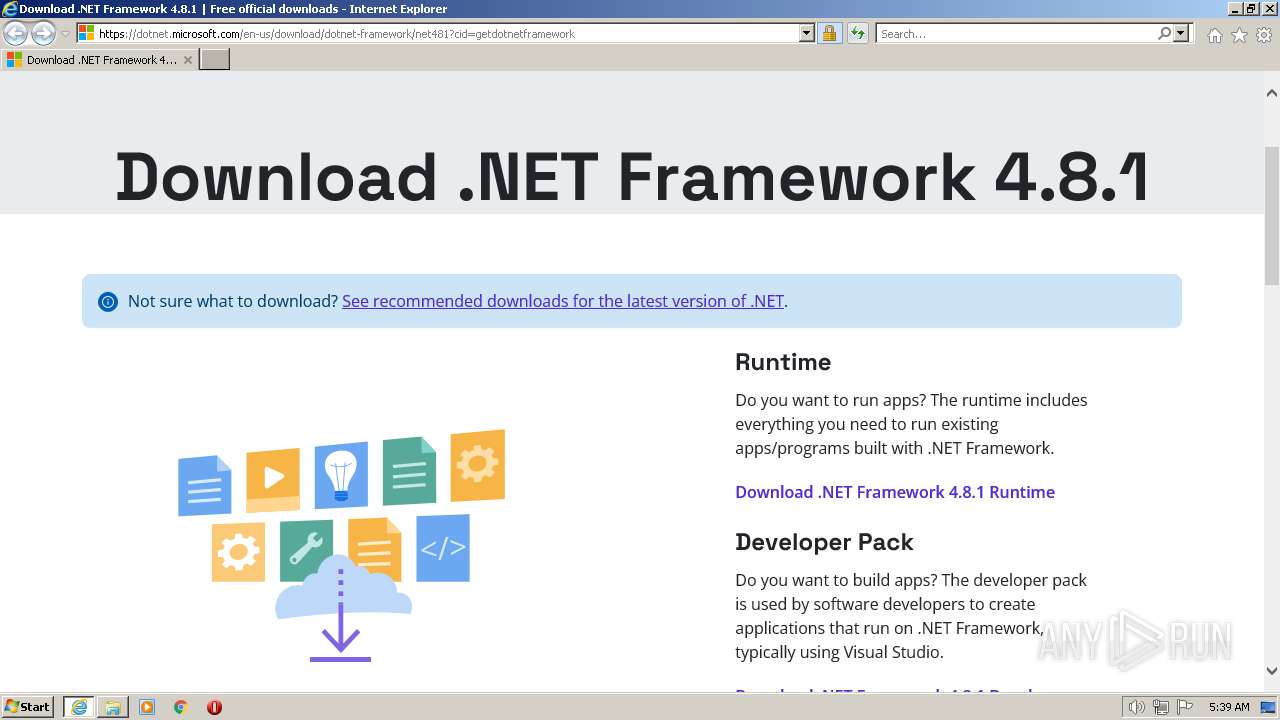The width and height of the screenshot is (1280, 720).
Task: Open the Windows Start menu
Action: pos(28,707)
